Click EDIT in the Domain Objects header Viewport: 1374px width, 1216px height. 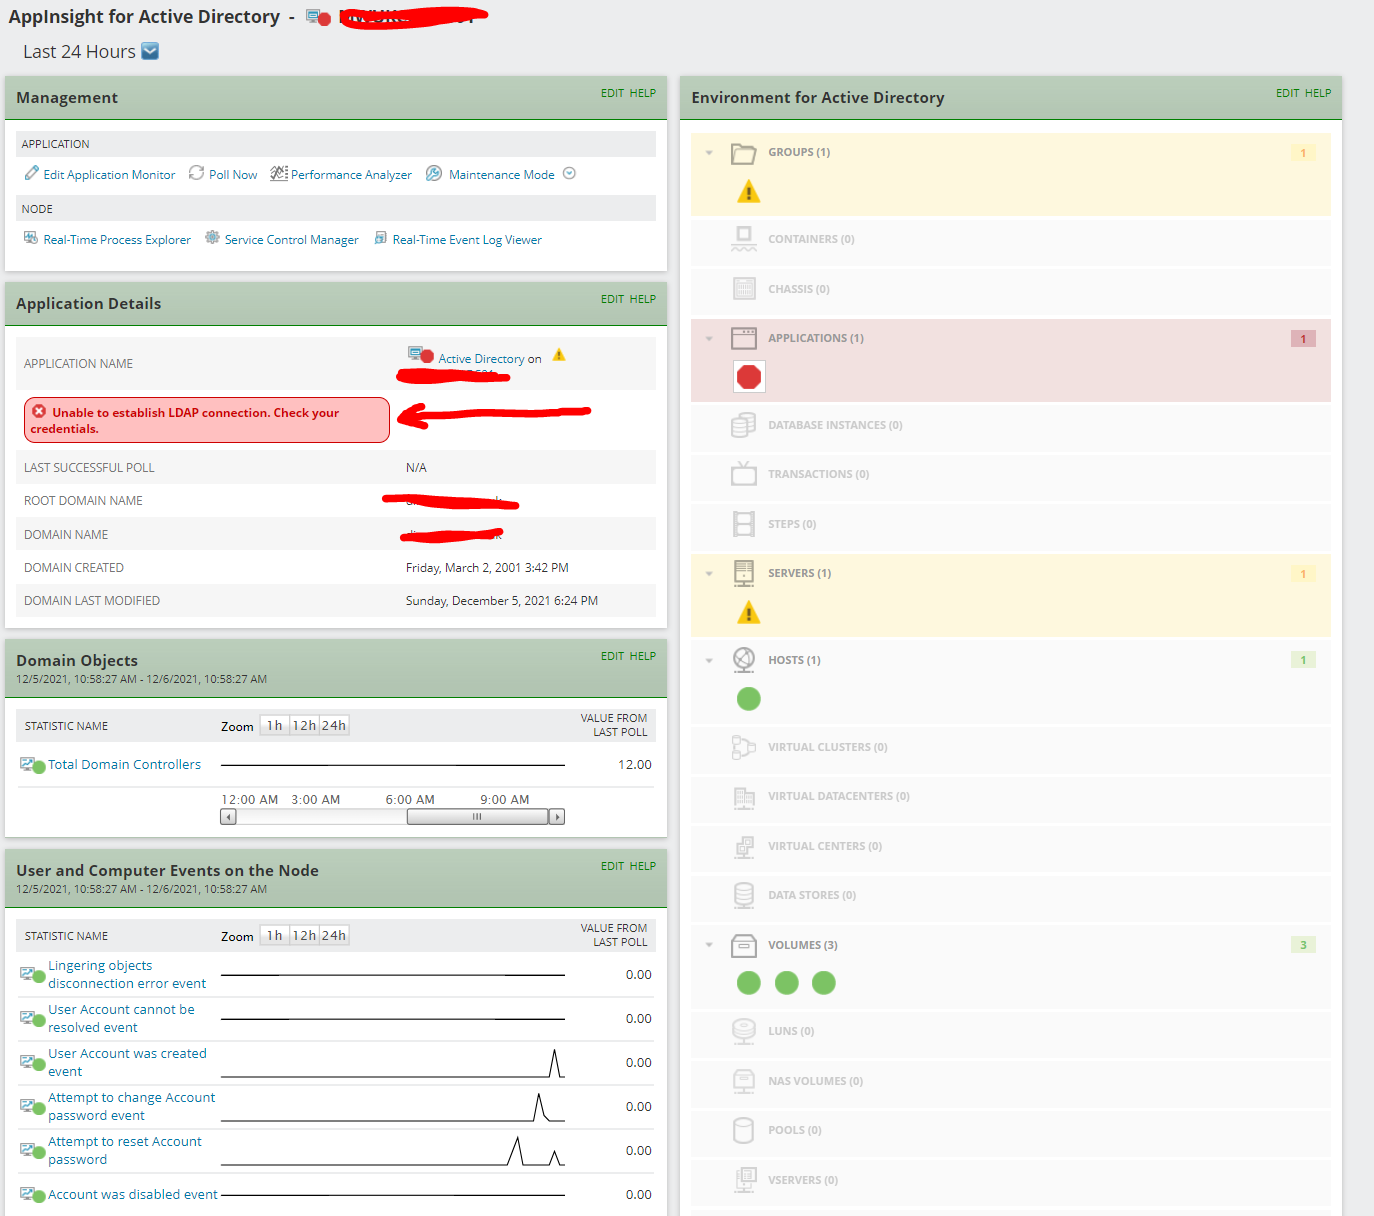click(612, 656)
